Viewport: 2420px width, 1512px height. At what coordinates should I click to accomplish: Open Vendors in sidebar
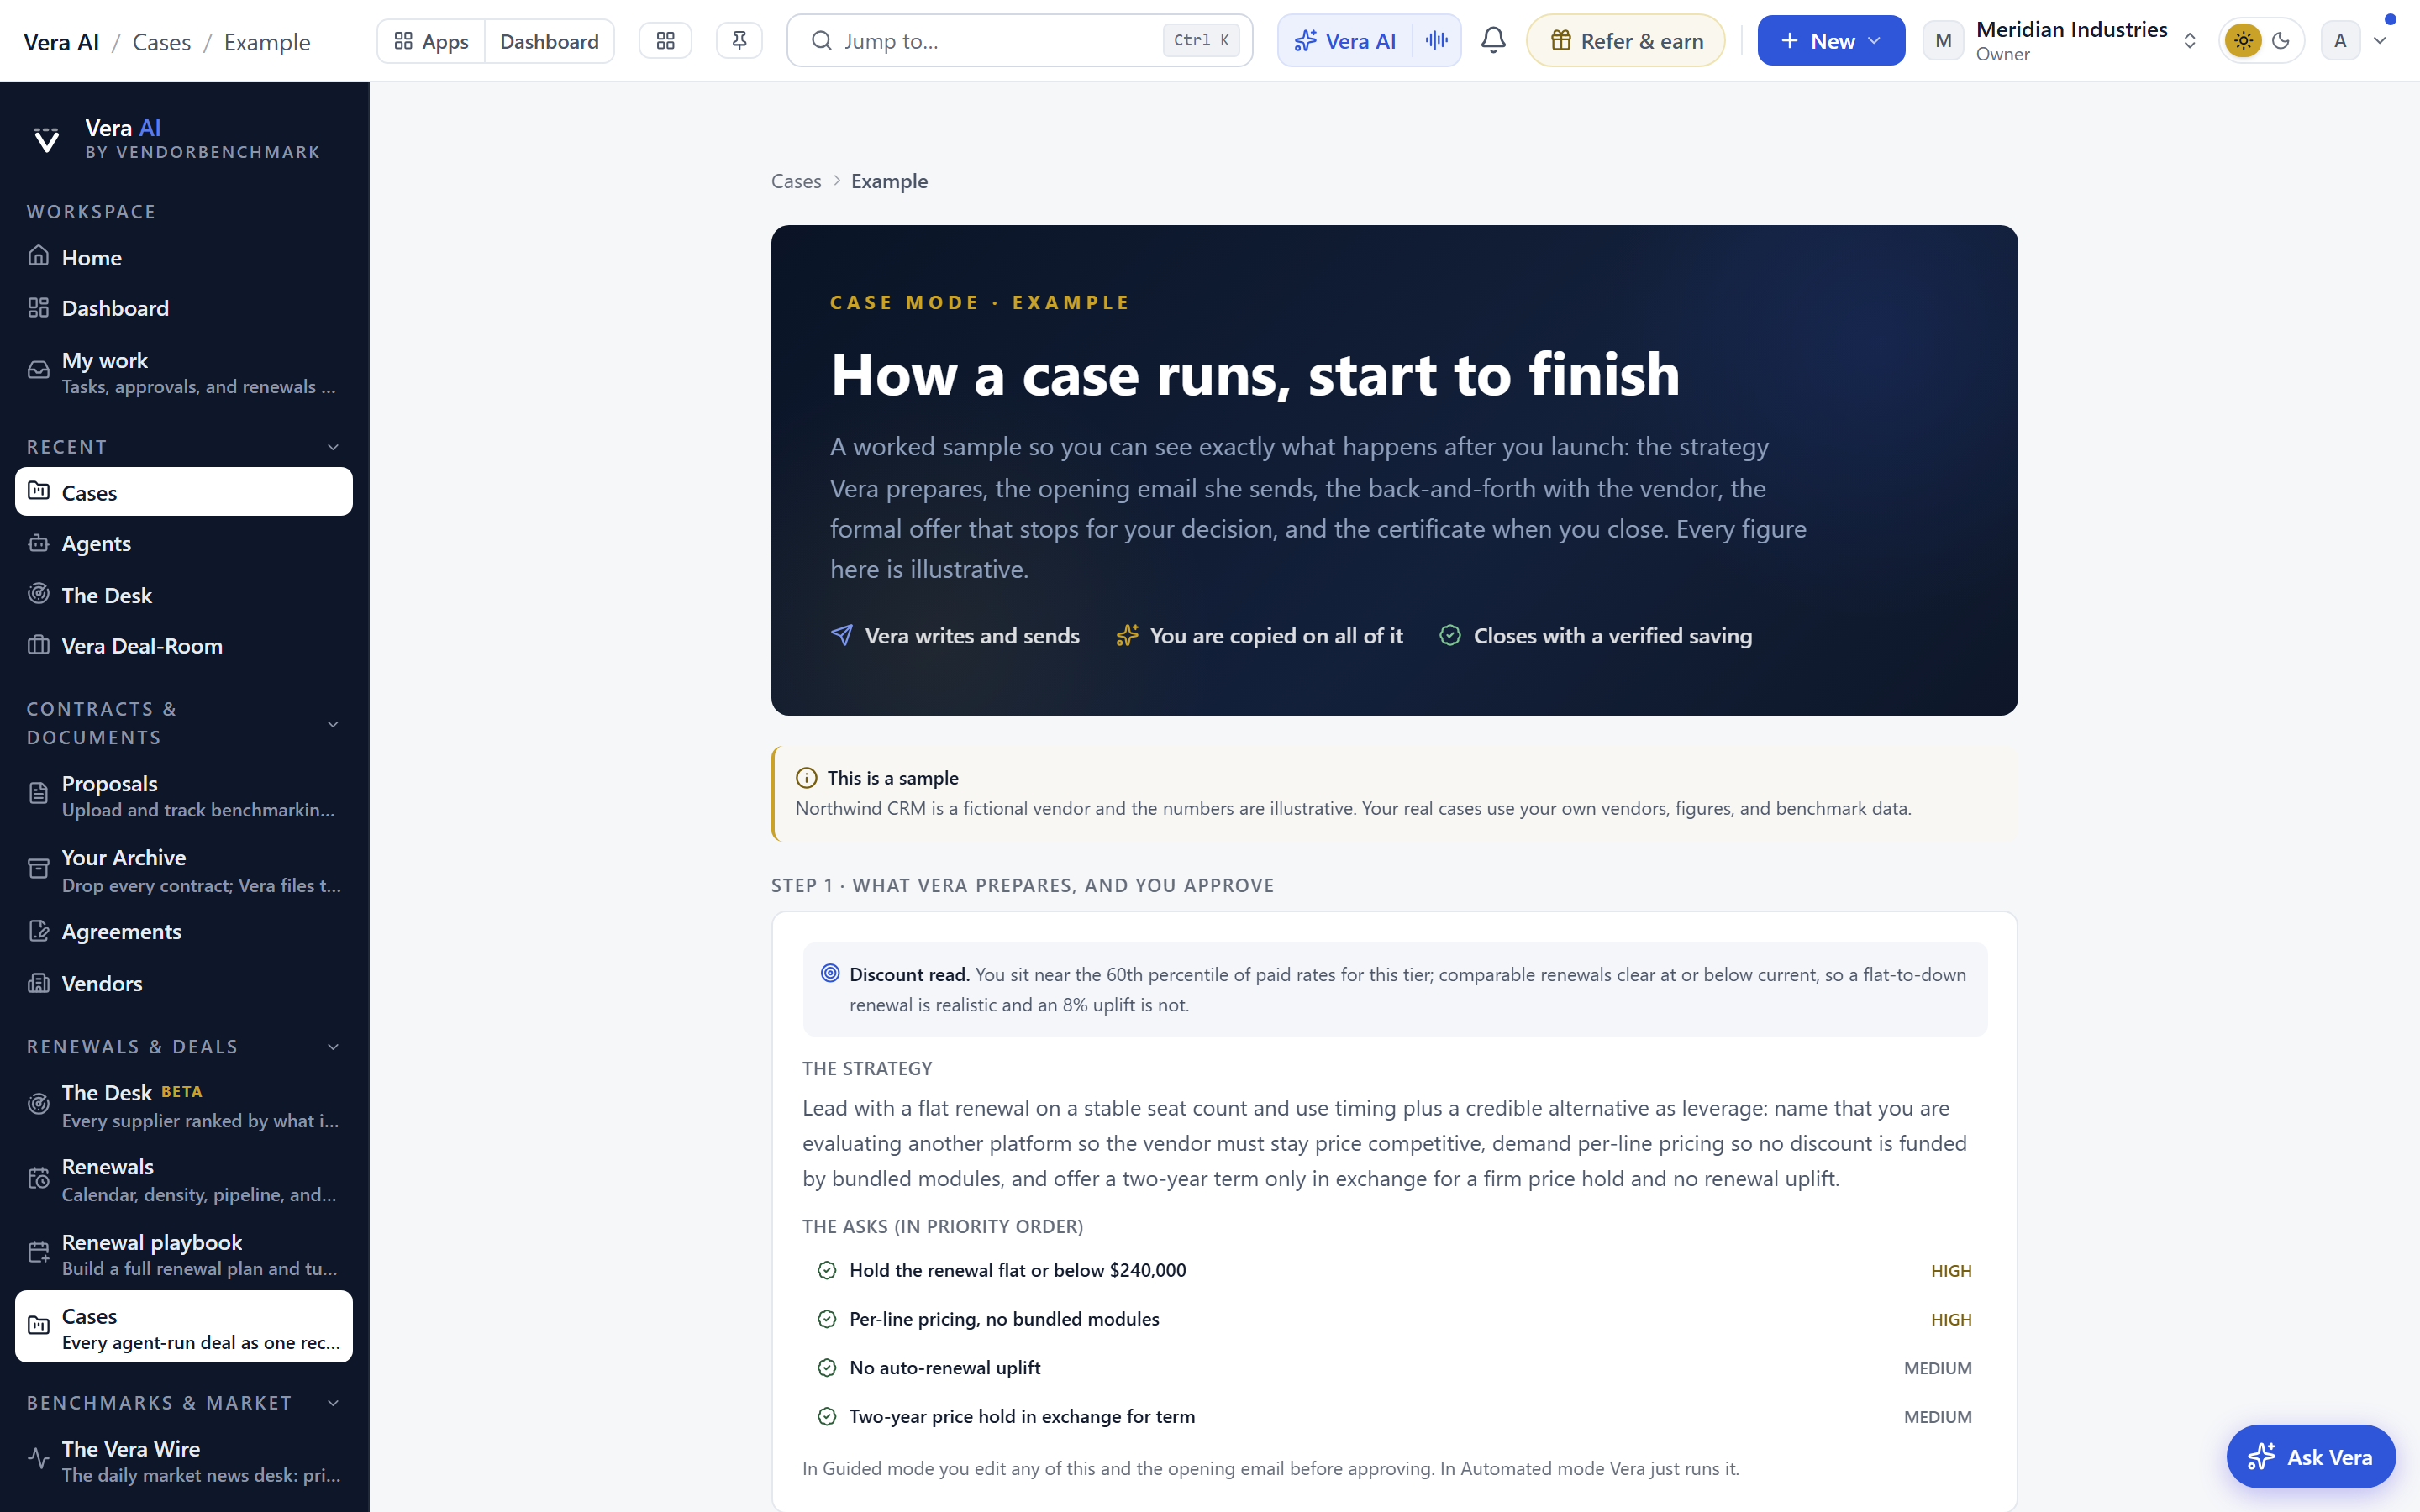[184, 984]
